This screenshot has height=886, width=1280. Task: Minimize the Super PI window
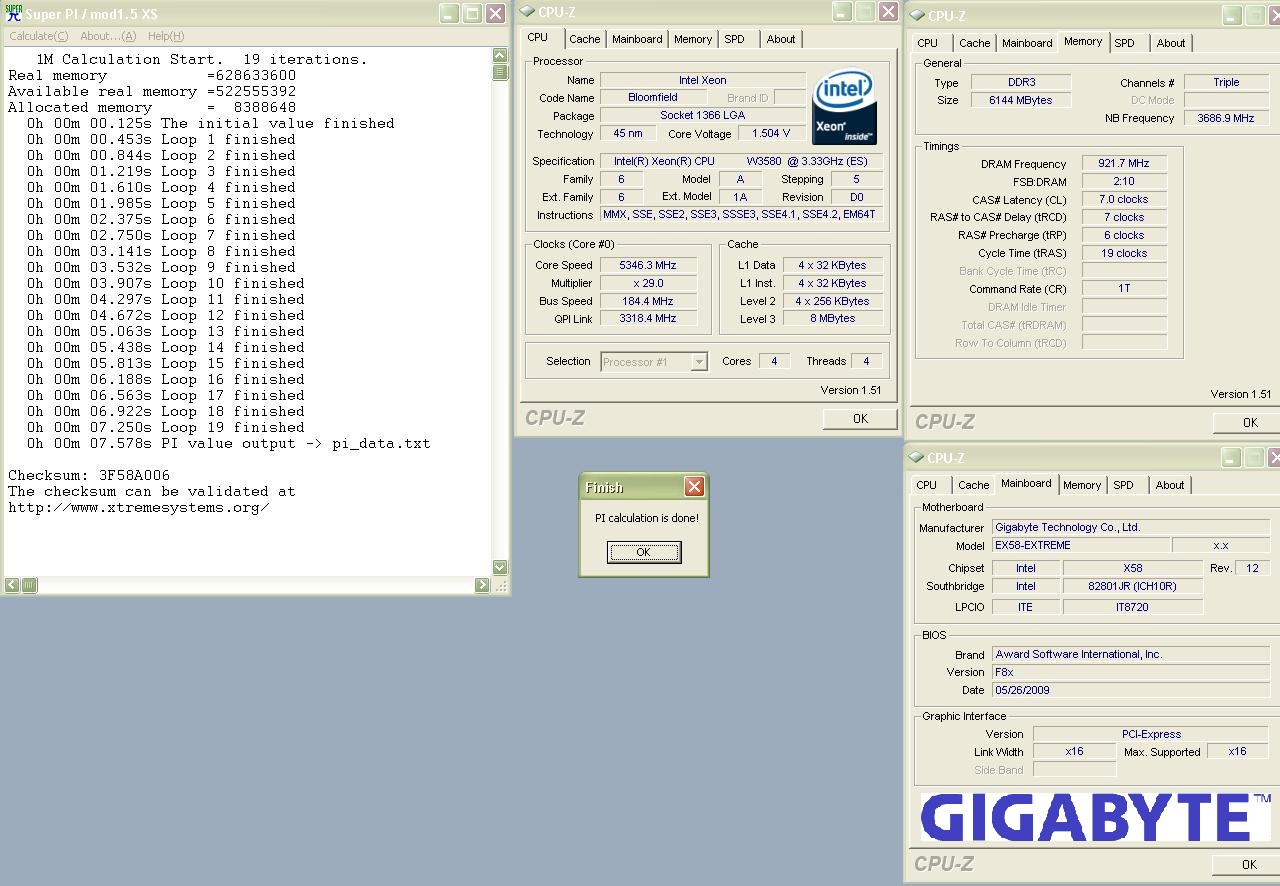point(448,13)
